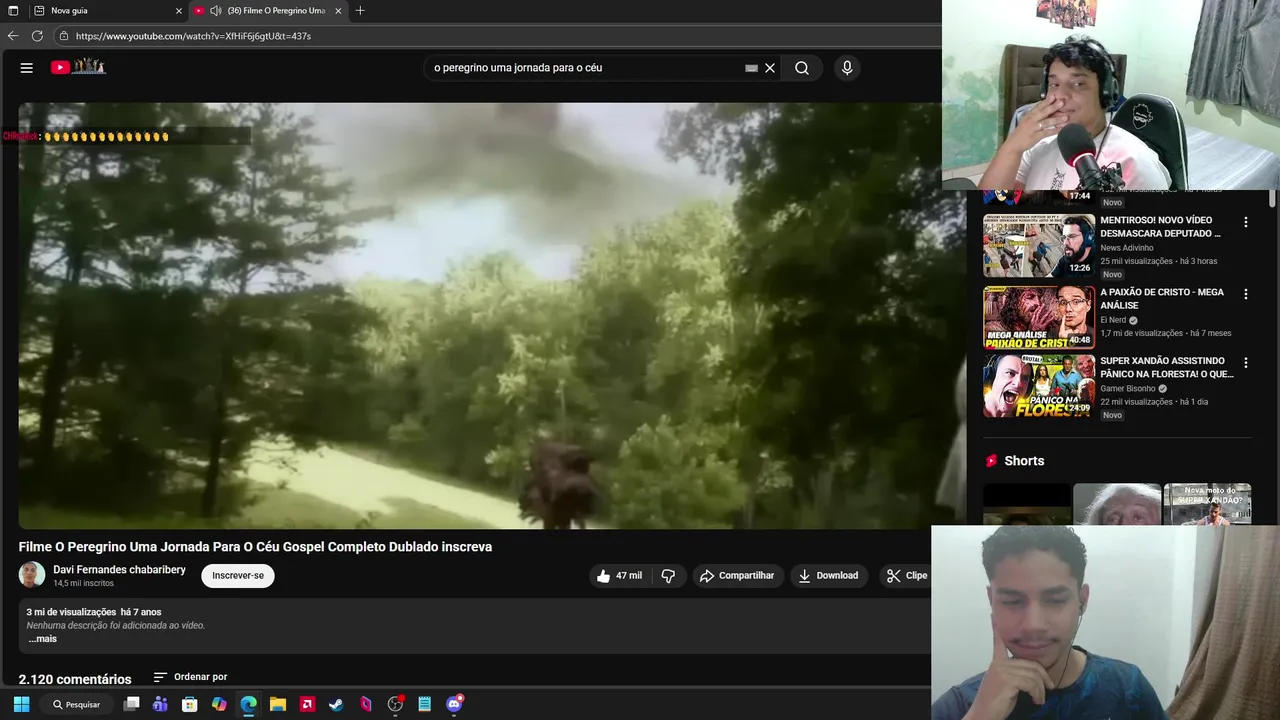Screen dimensions: 1280x720
Task: Click the Microsoft Edge taskbar icon
Action: pos(249,704)
